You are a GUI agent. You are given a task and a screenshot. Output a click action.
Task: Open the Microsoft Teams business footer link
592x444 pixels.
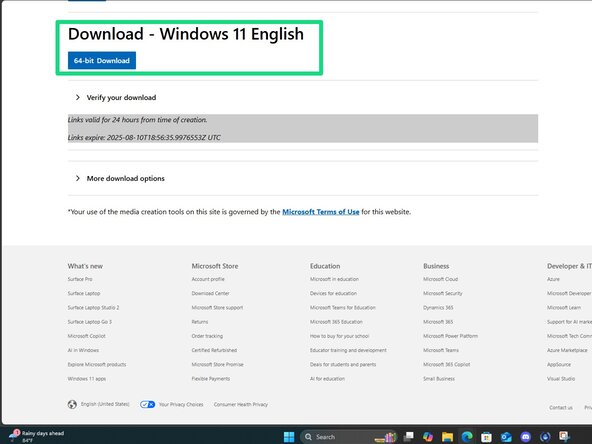point(441,350)
